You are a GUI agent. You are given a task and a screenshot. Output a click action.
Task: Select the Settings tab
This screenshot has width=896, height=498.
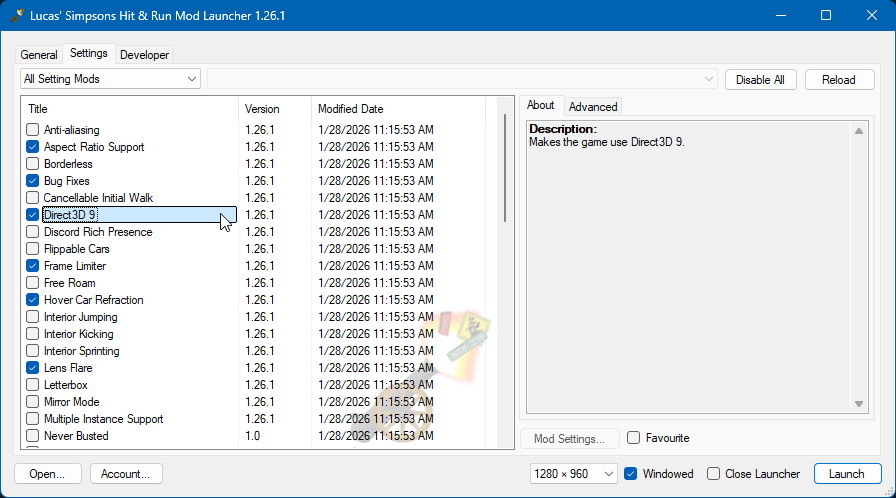coord(89,53)
